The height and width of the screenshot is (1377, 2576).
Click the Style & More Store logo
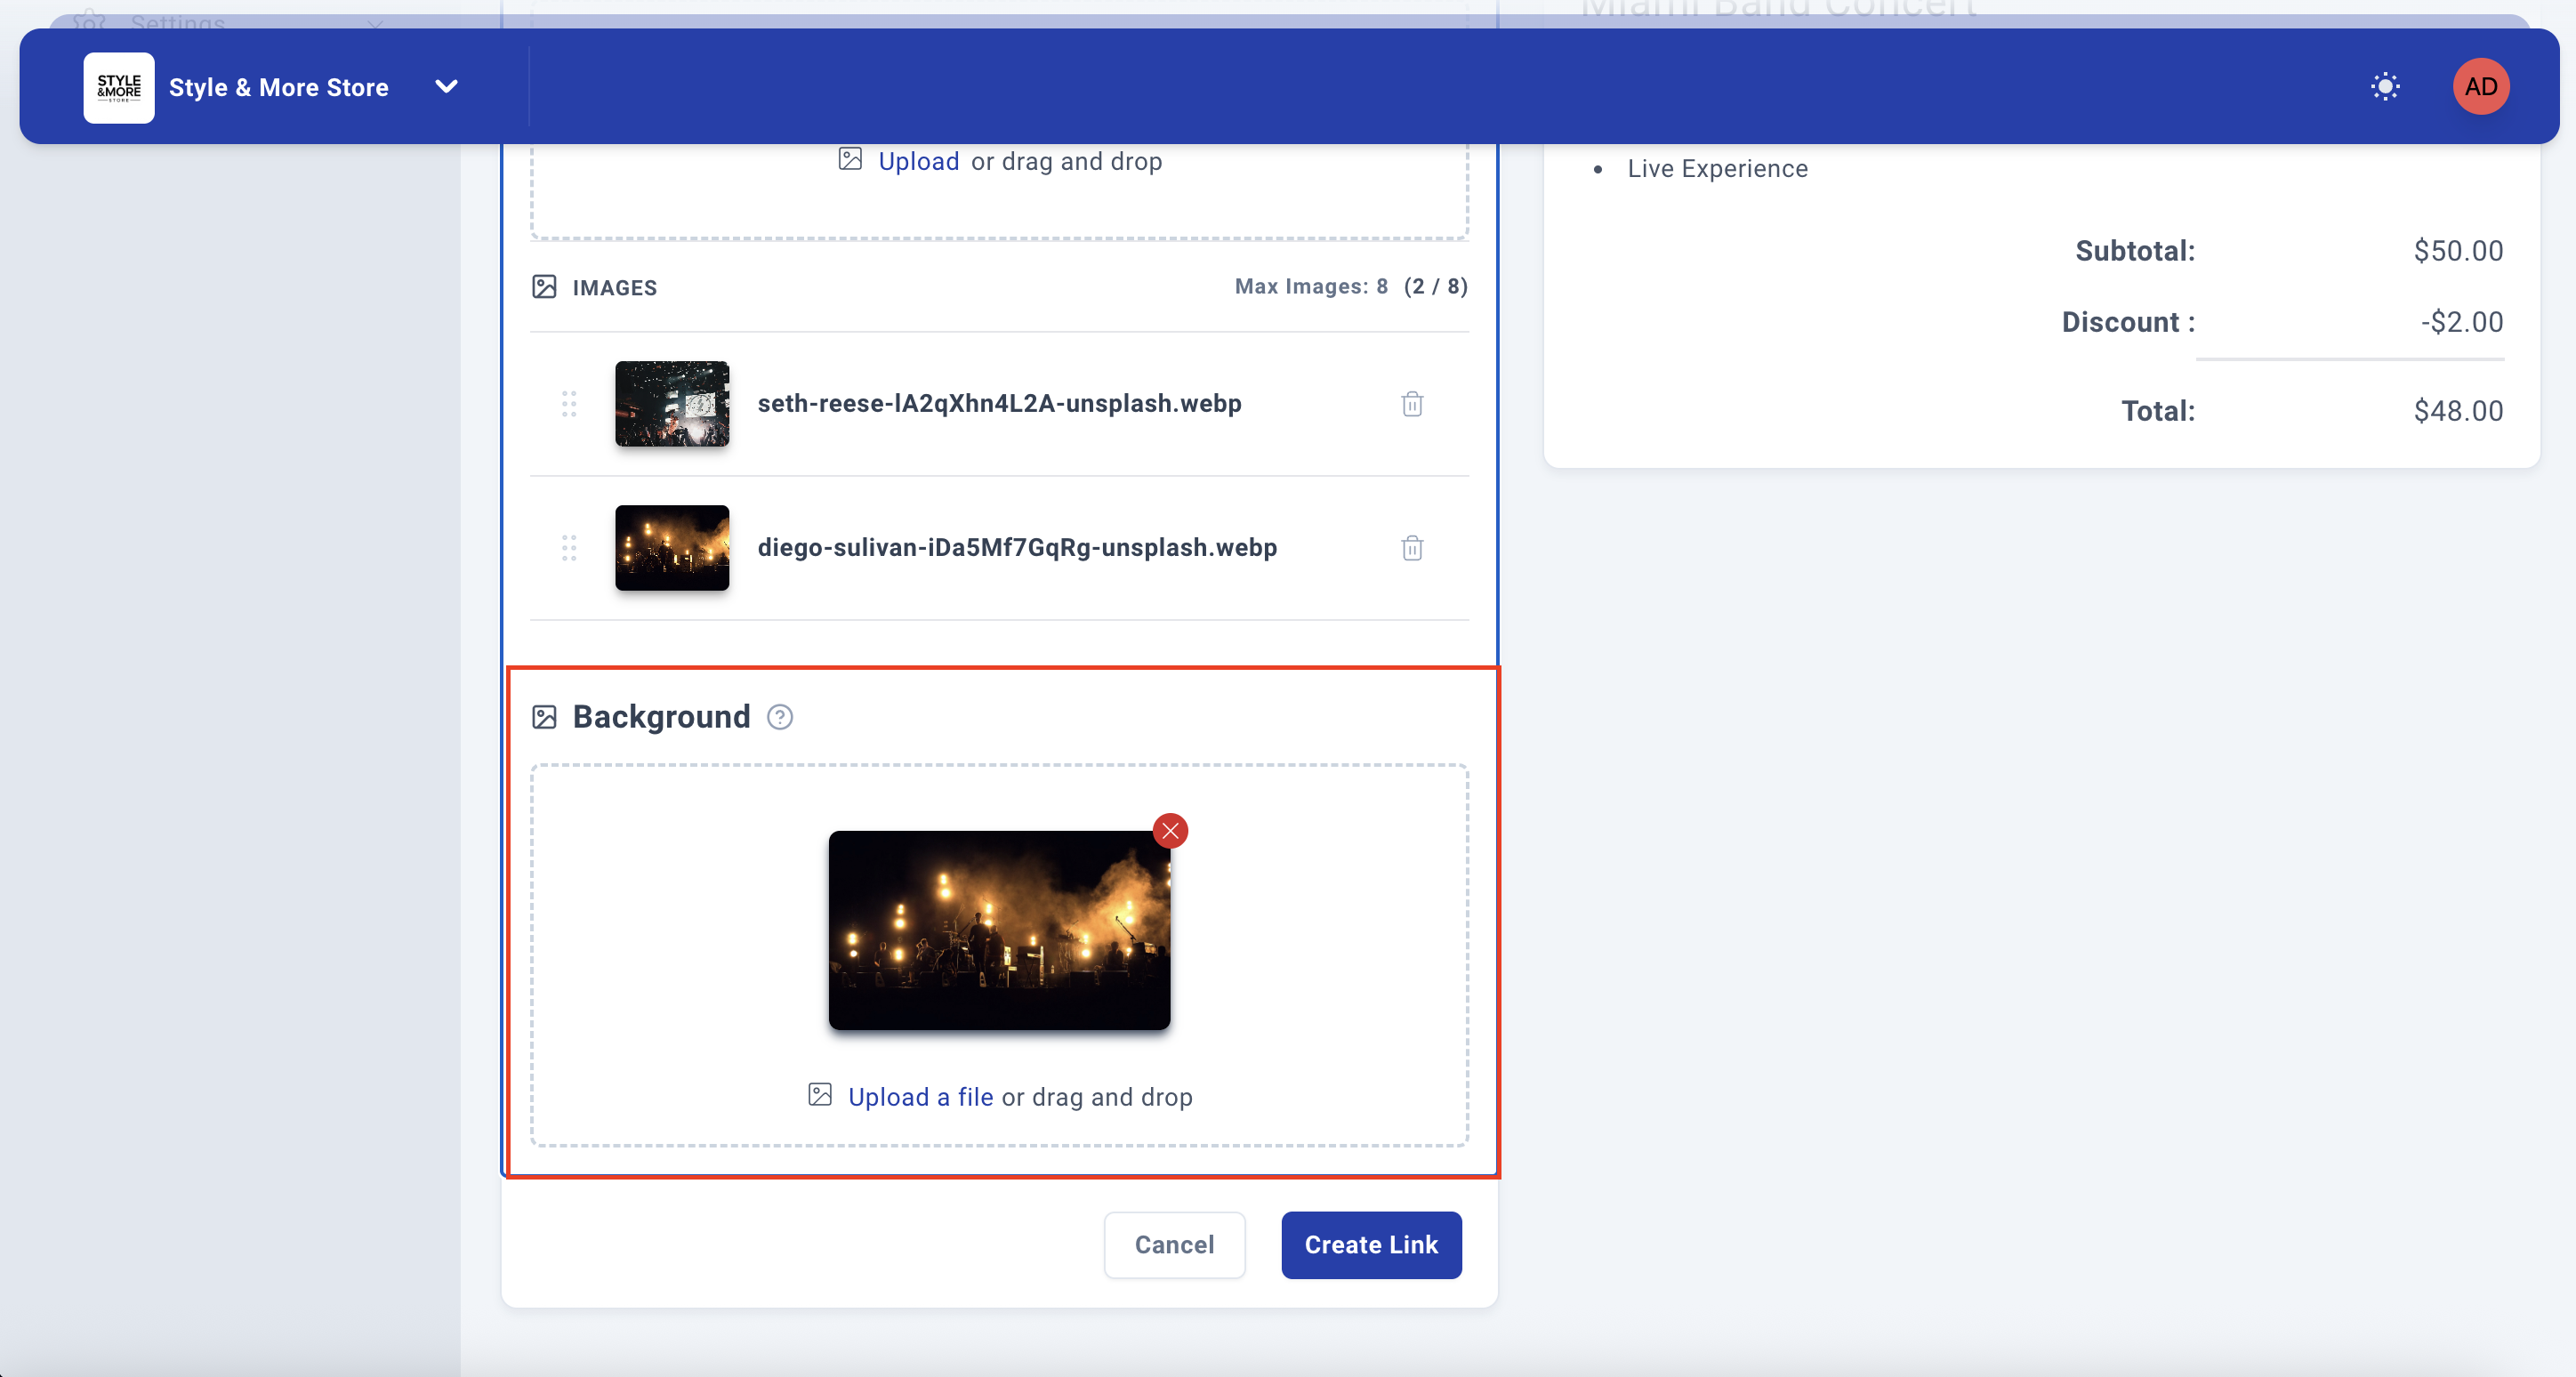[119, 87]
